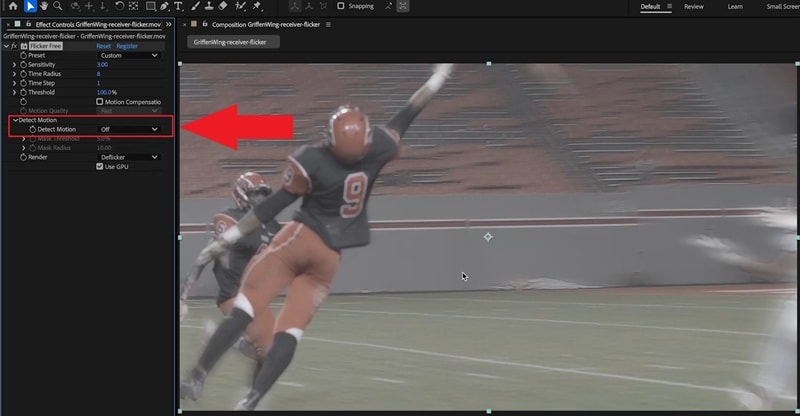Viewport: 800px width, 416px height.
Task: Select the Puppet Pin tool
Action: coord(257,6)
